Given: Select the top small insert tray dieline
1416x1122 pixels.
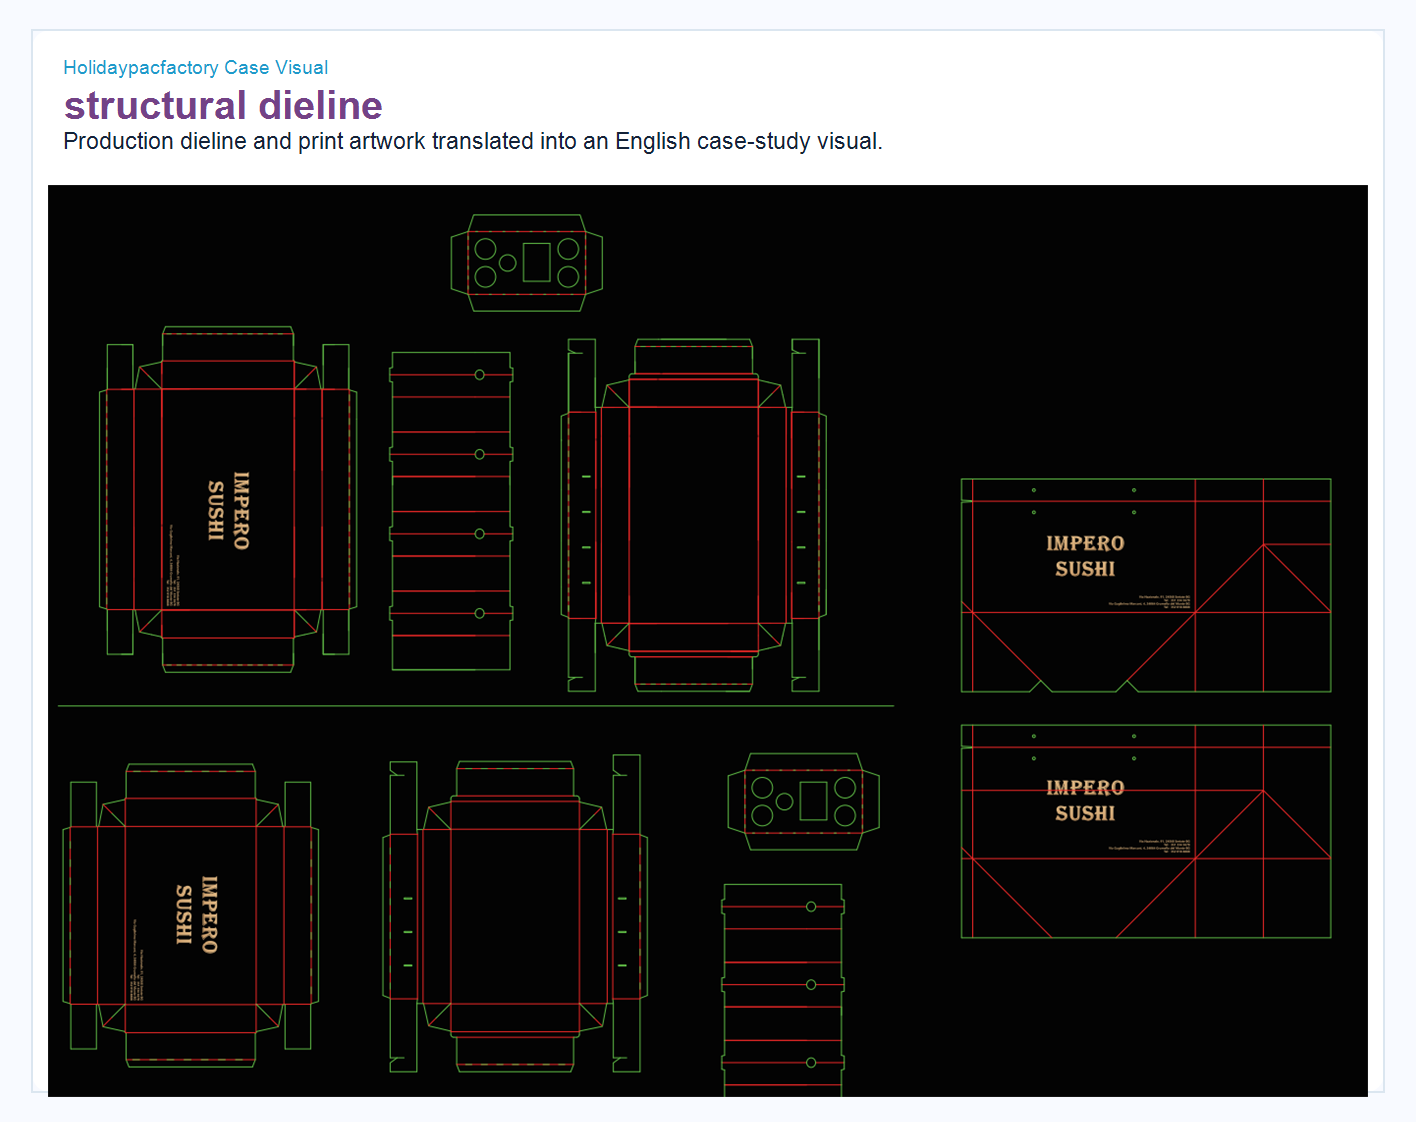Looking at the screenshot, I should [527, 262].
